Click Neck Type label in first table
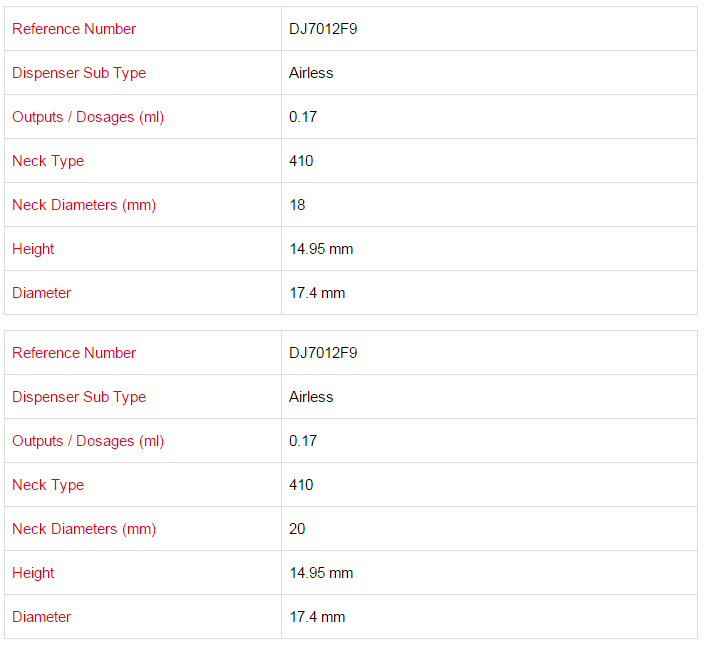 pyautogui.click(x=48, y=161)
